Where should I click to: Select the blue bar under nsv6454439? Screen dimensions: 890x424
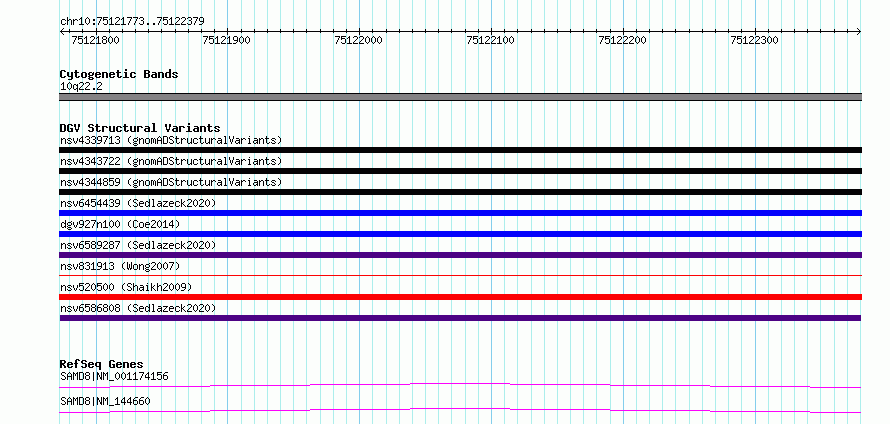tap(460, 213)
